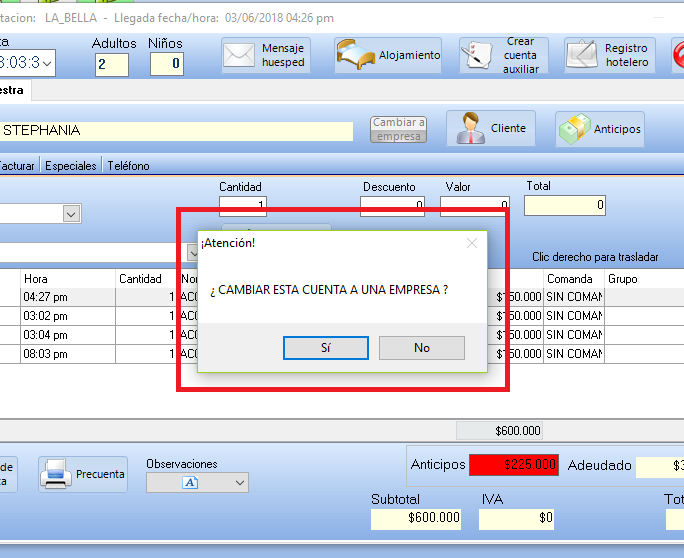Click the Crear cuenta auxiliar icon
The height and width of the screenshot is (558, 684).
coord(479,56)
